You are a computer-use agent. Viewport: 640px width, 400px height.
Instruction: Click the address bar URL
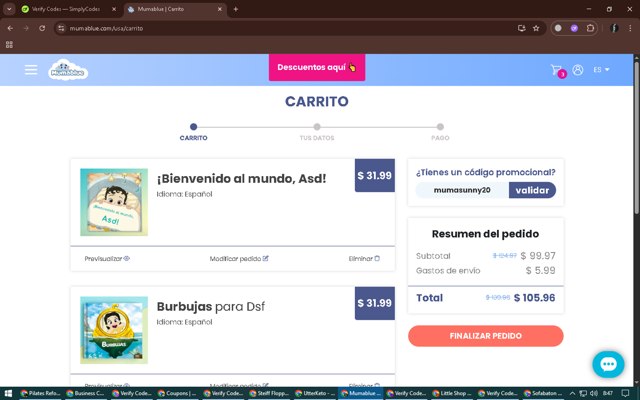coord(106,28)
